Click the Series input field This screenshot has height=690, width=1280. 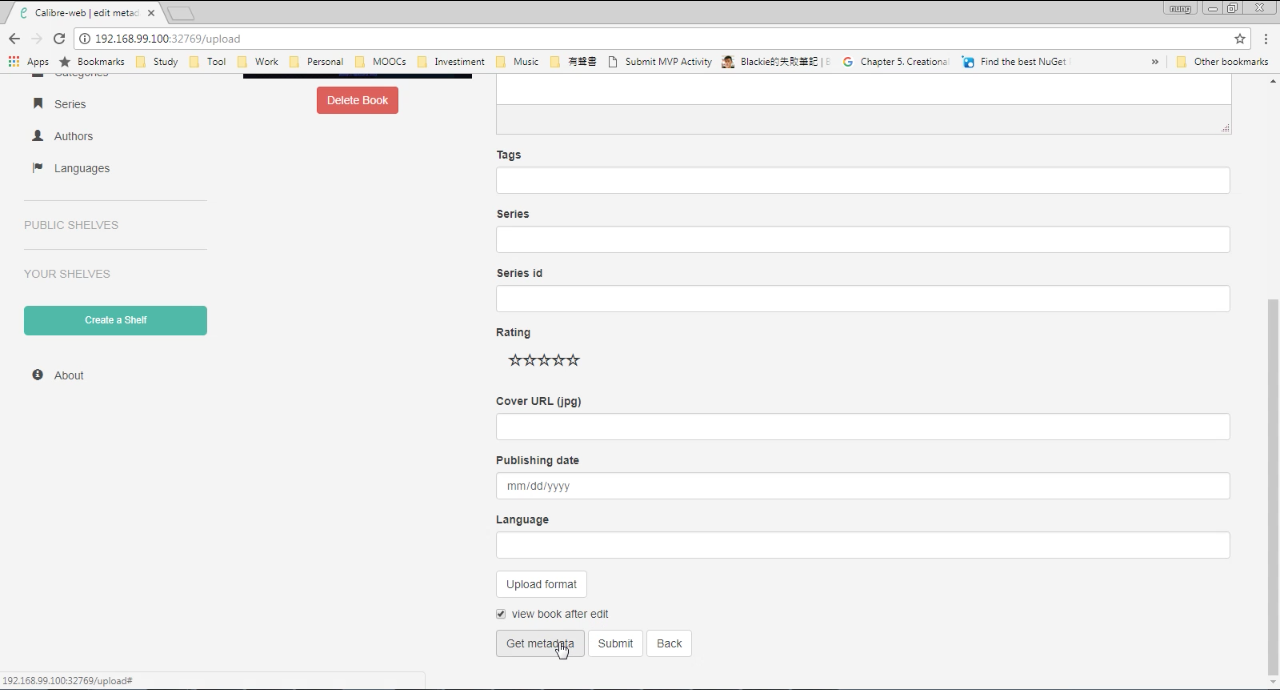tap(863, 239)
